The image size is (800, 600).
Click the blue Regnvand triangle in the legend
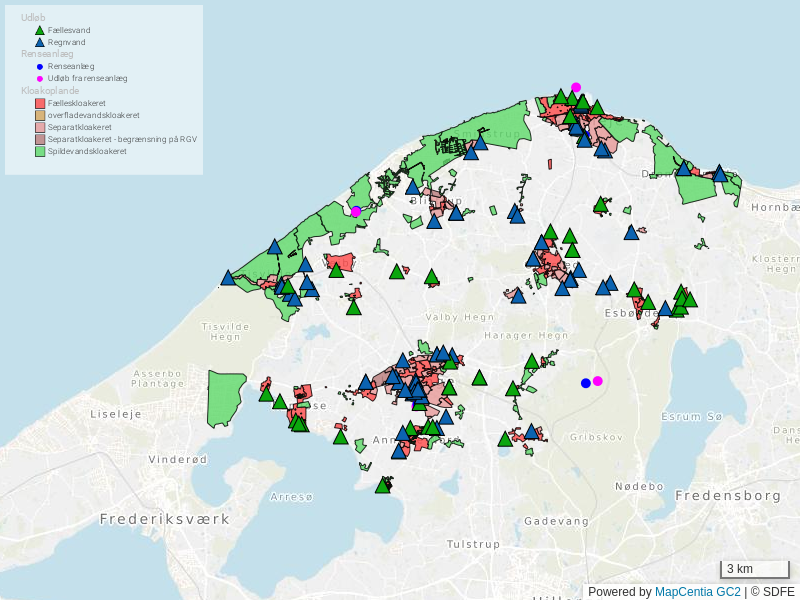40,42
